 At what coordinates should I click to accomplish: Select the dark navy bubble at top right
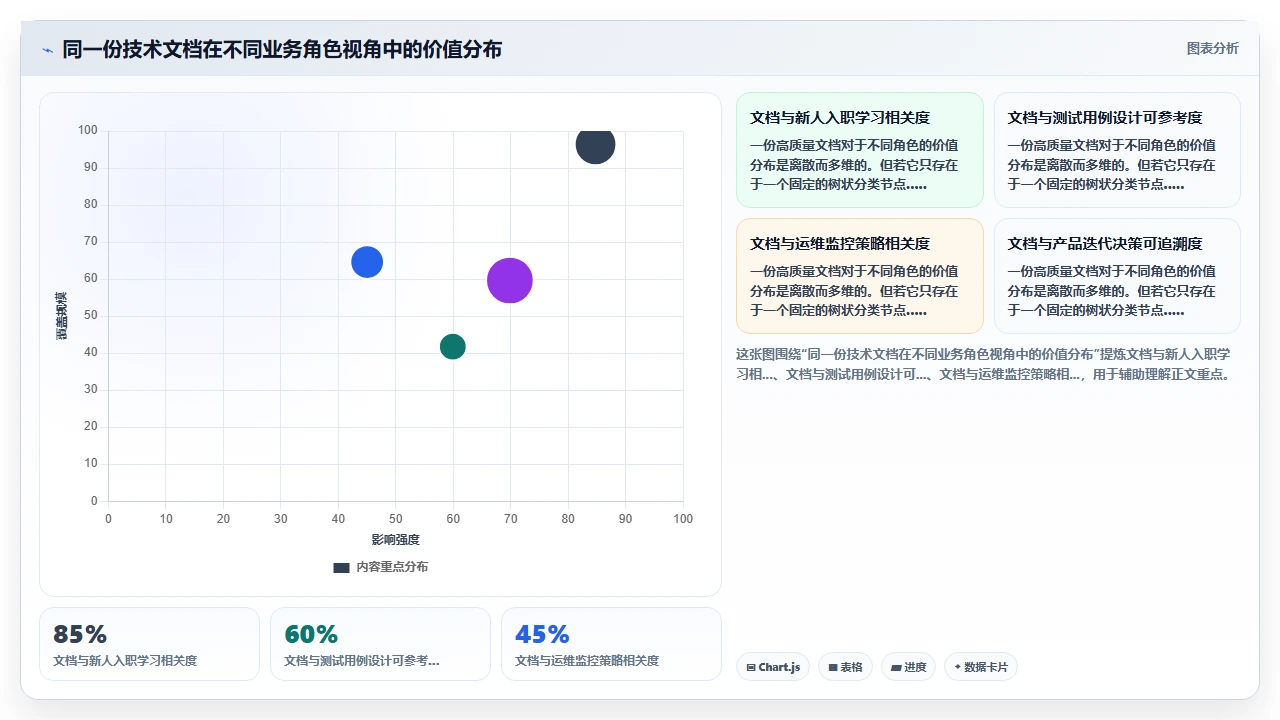tap(595, 145)
